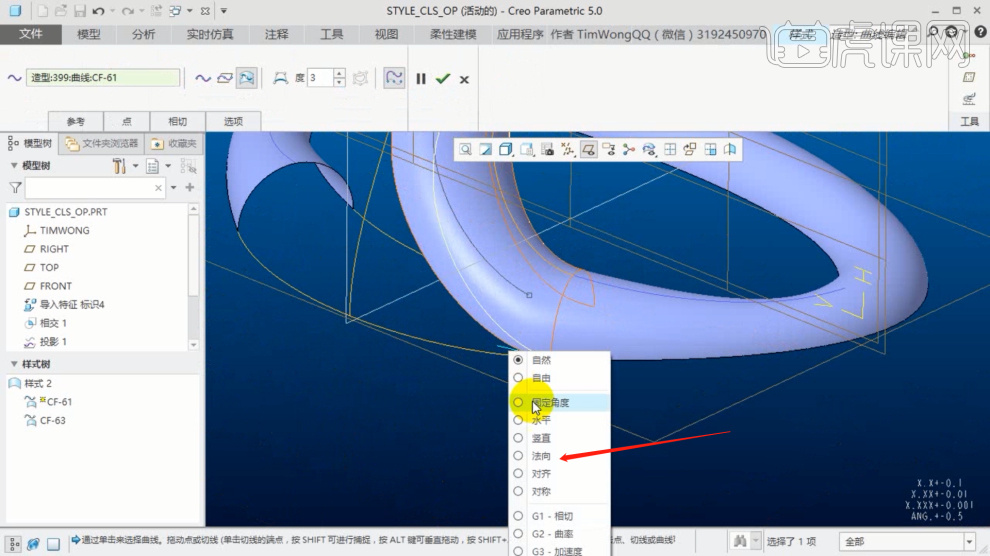The height and width of the screenshot is (556, 990).
Task: Open the 选项 dashboard panel
Action: coord(233,121)
